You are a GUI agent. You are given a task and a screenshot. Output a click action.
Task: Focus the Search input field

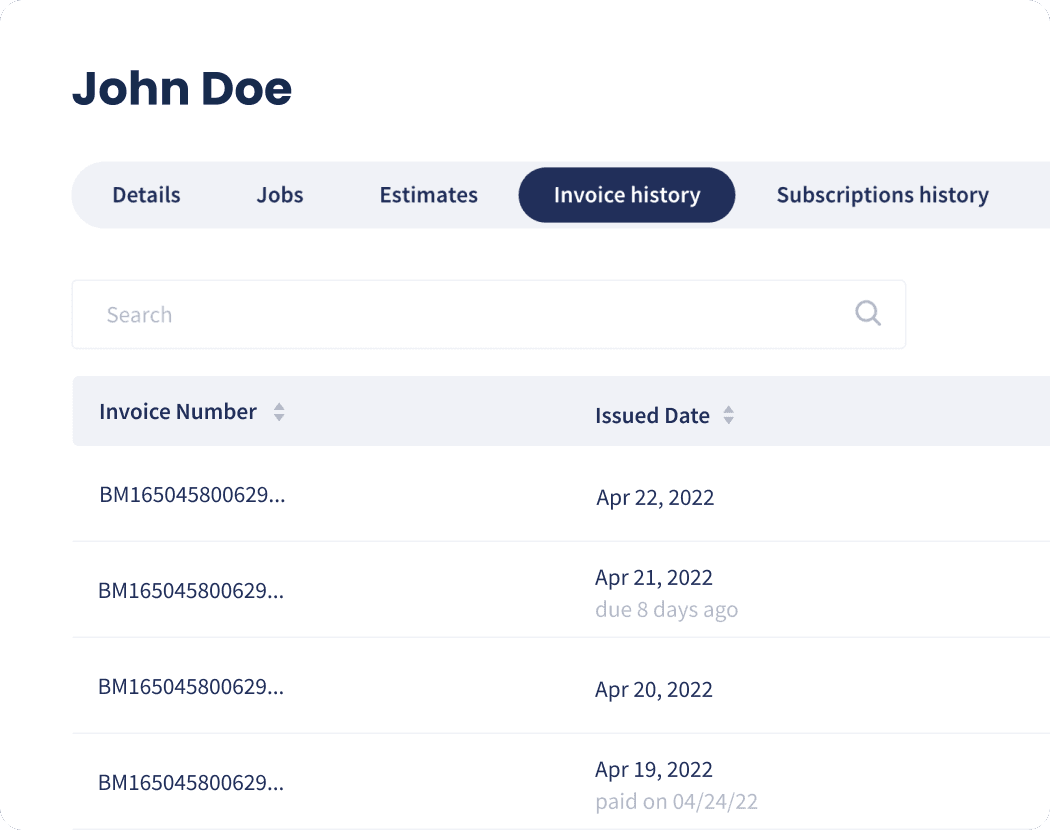489,314
